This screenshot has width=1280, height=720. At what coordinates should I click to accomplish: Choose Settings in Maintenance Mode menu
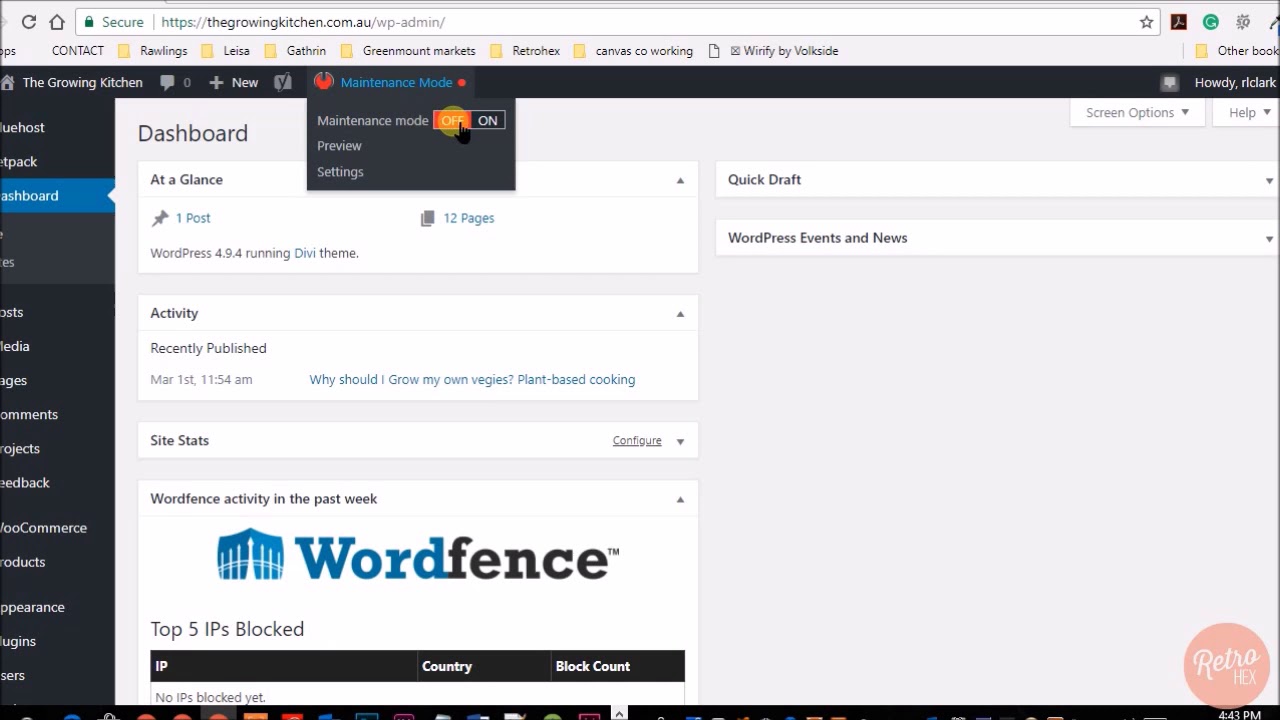340,172
